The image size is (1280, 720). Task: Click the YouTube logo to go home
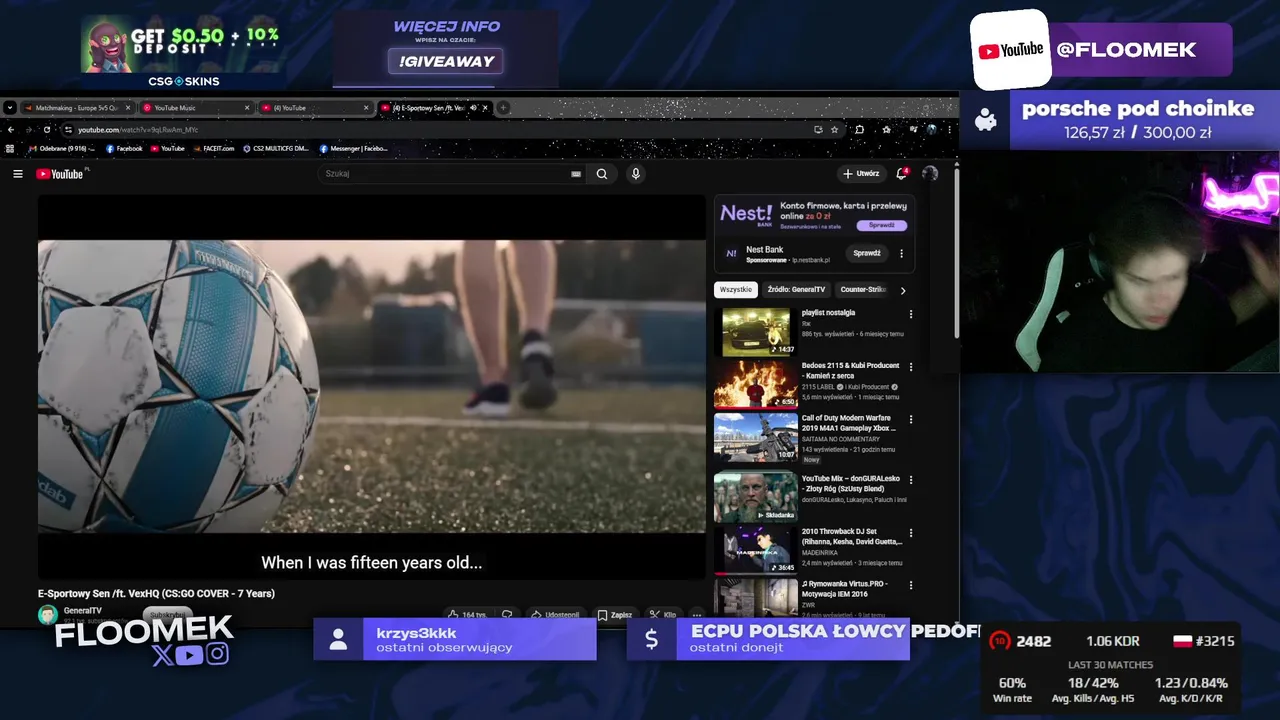click(x=60, y=174)
